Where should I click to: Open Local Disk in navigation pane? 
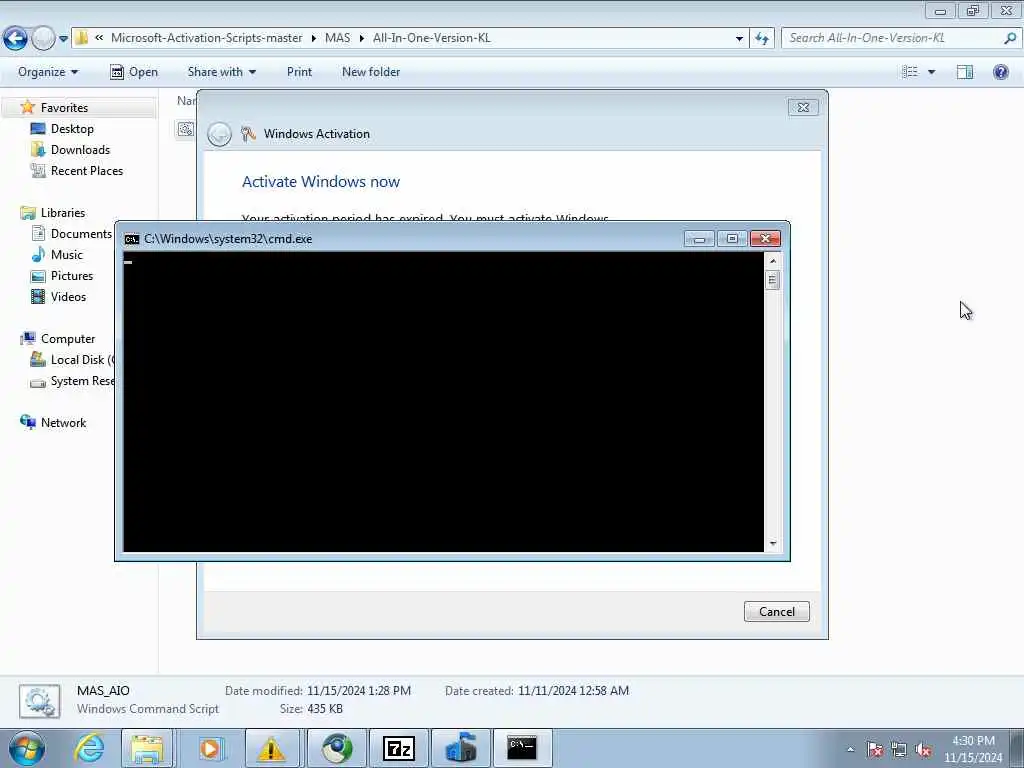(x=73, y=360)
